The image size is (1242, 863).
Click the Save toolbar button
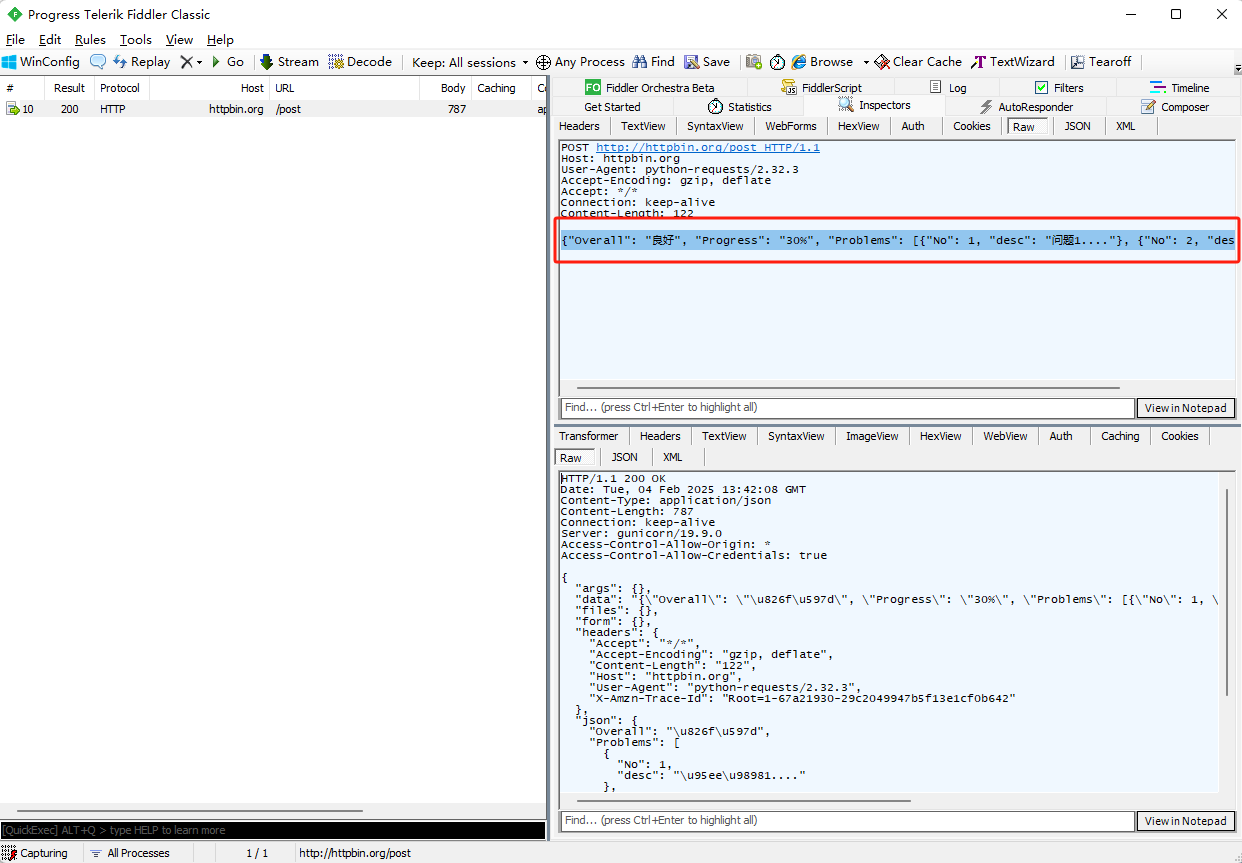click(707, 62)
